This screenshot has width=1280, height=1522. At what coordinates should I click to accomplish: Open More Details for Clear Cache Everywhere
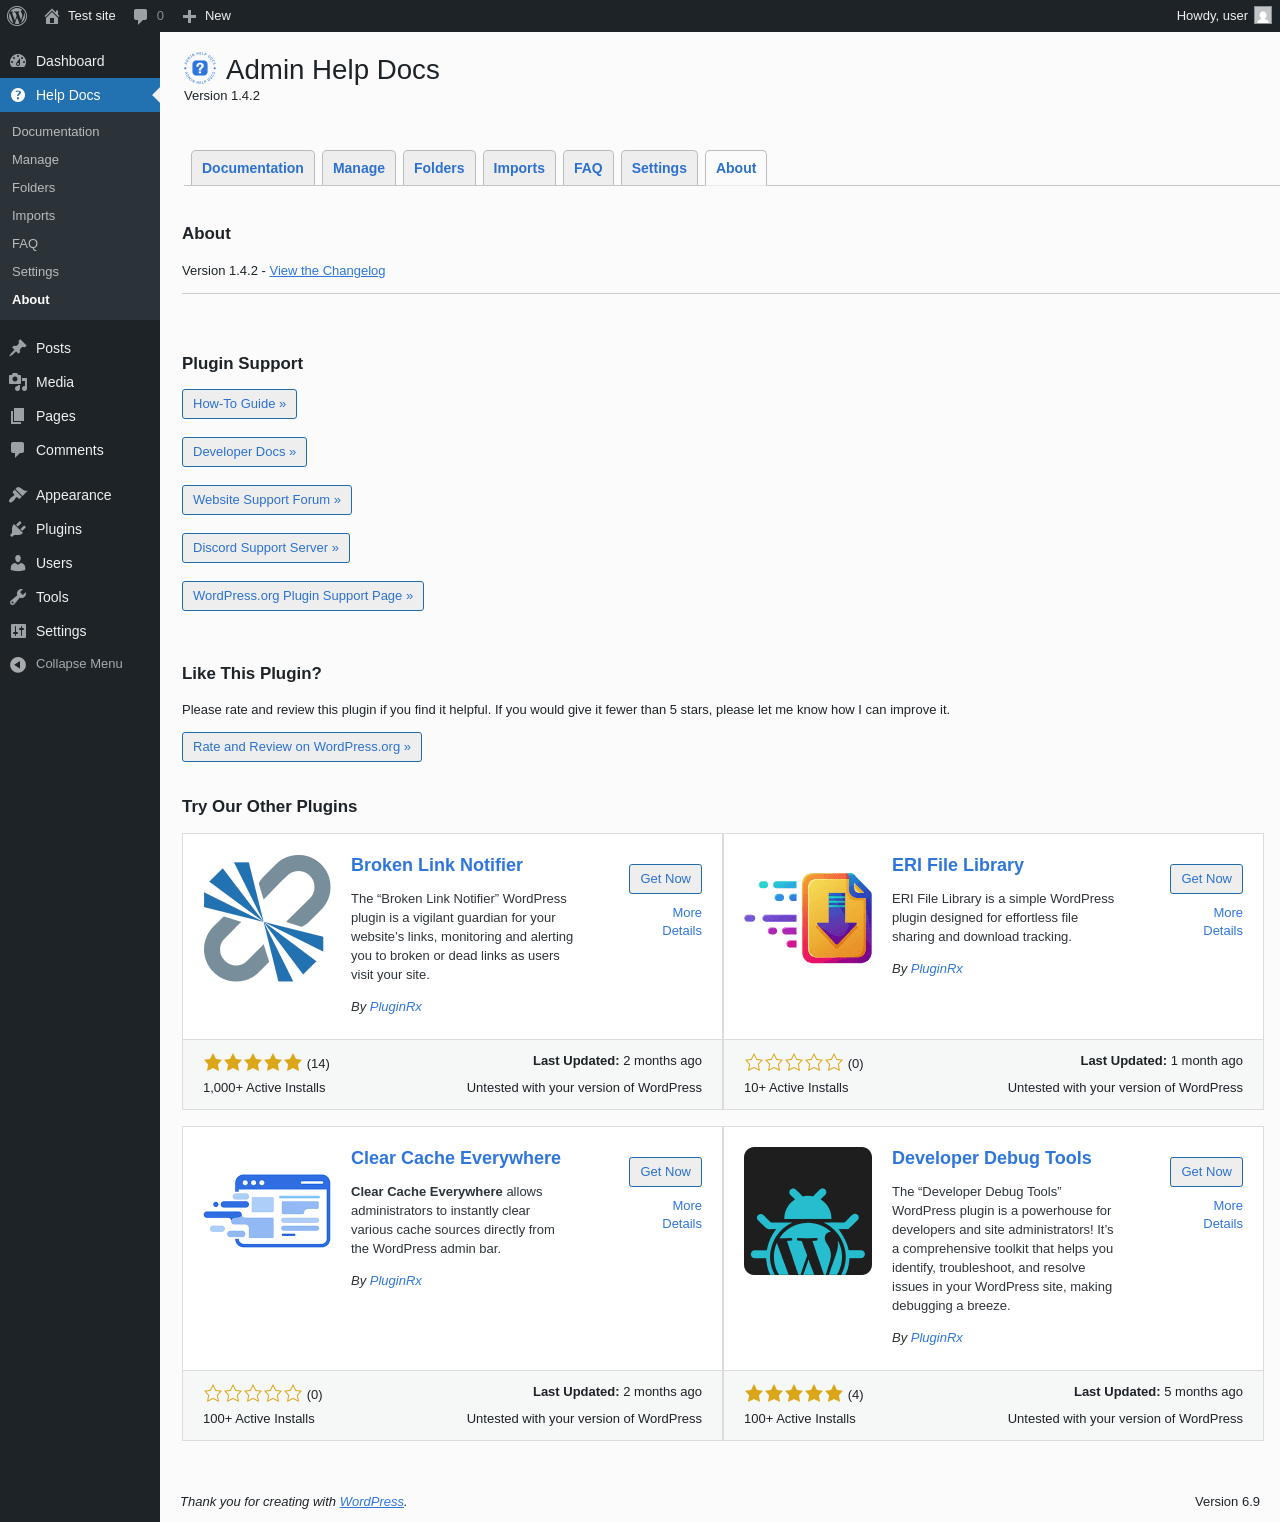[682, 1215]
